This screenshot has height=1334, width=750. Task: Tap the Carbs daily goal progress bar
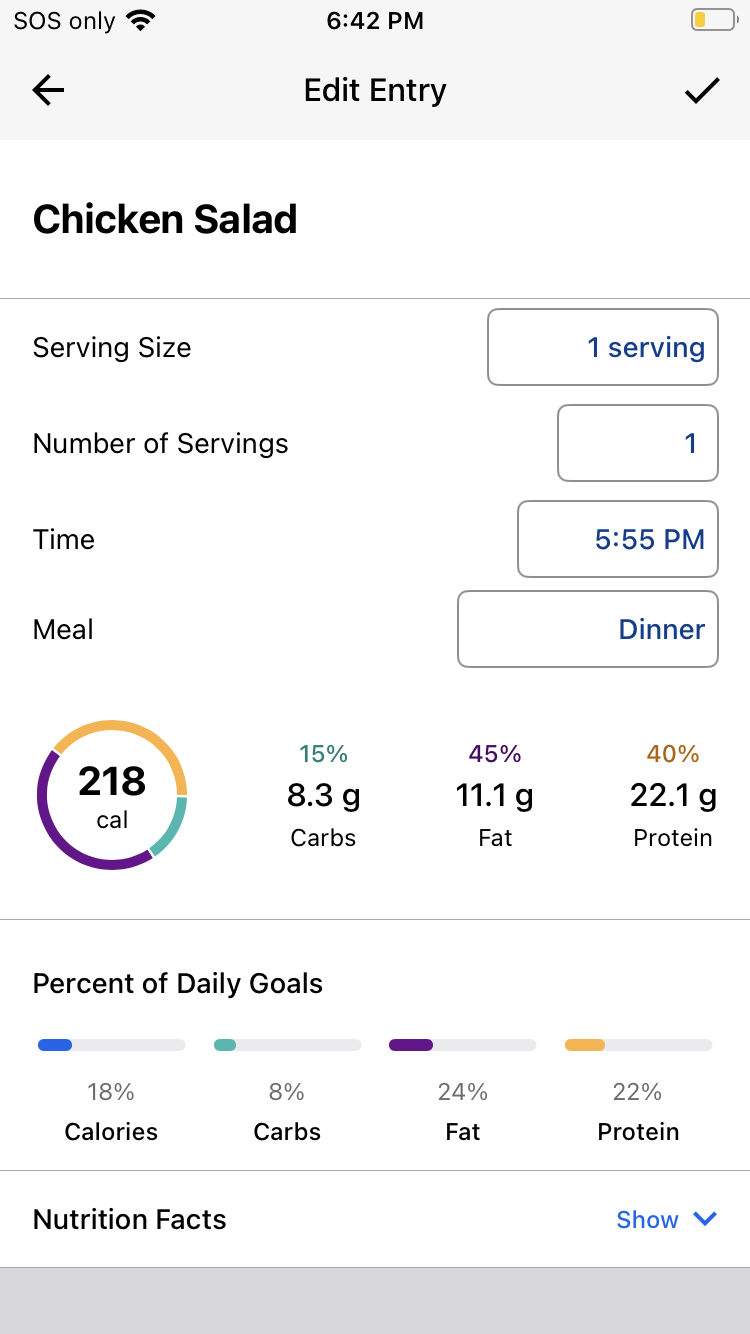(287, 1045)
